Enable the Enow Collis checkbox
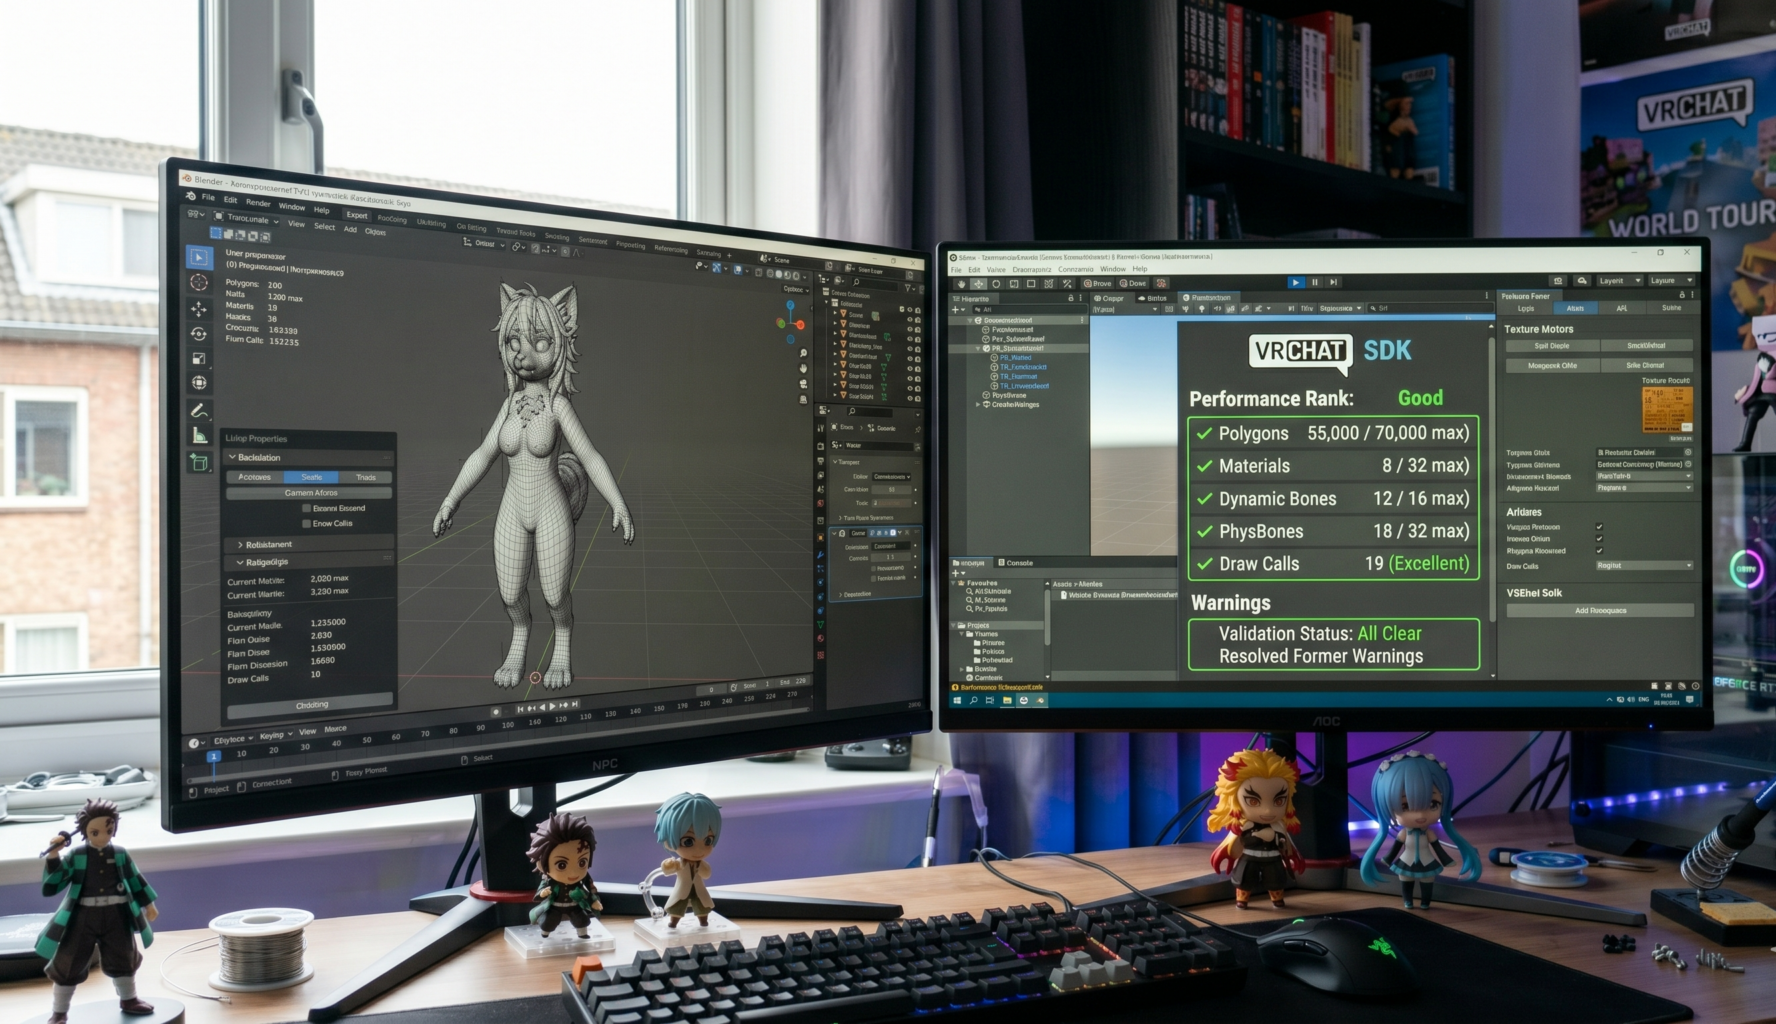Screen dimensions: 1776x1024 (306, 524)
